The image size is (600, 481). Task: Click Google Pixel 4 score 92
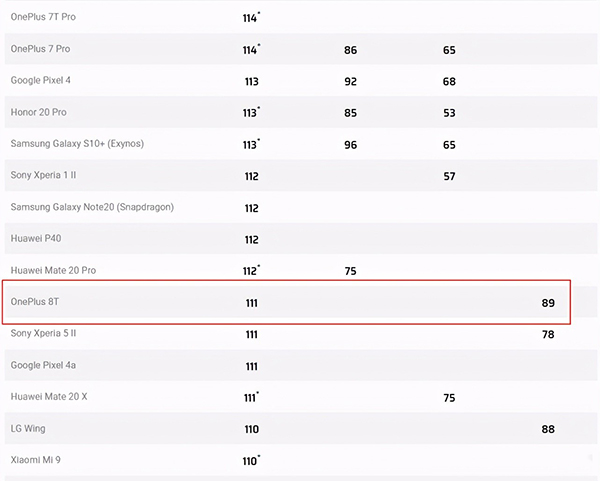click(351, 82)
